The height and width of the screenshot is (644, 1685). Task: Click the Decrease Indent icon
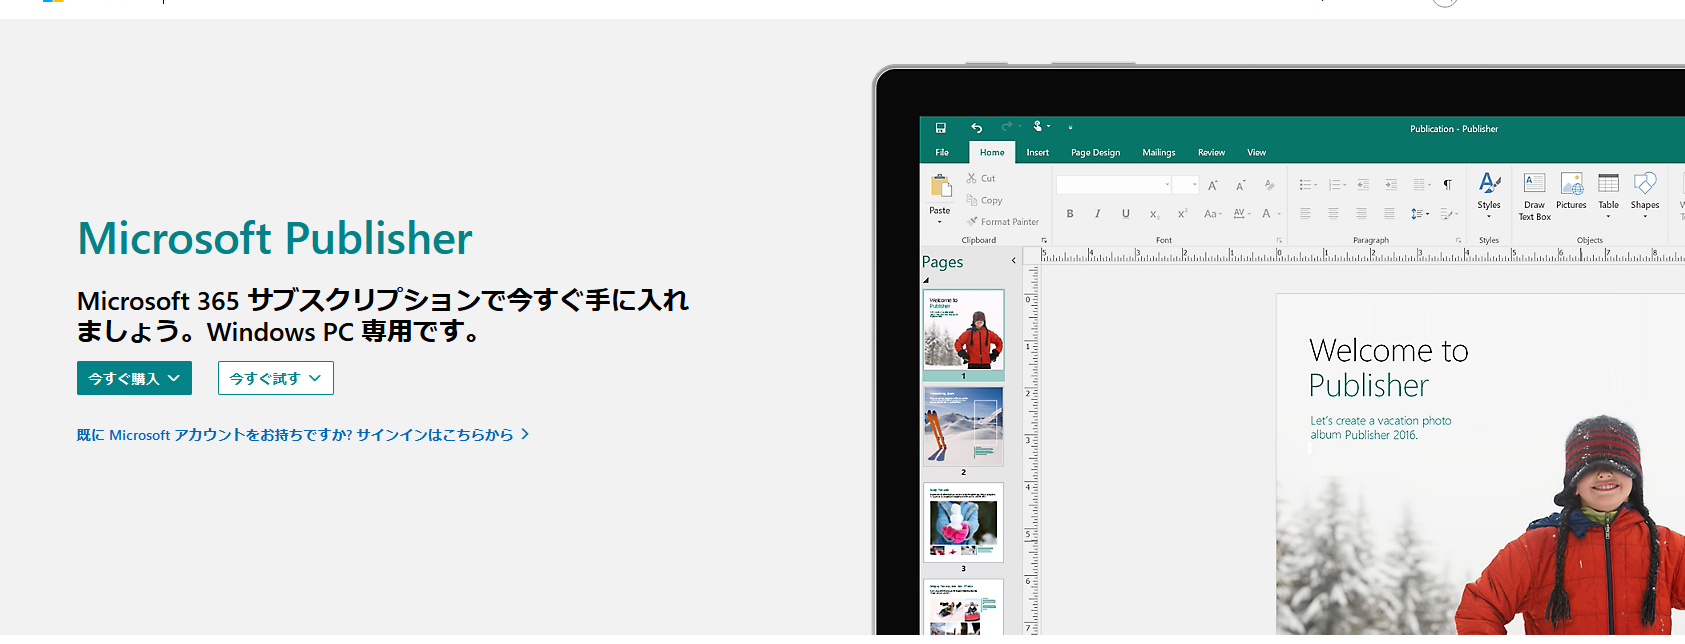coord(1363,185)
